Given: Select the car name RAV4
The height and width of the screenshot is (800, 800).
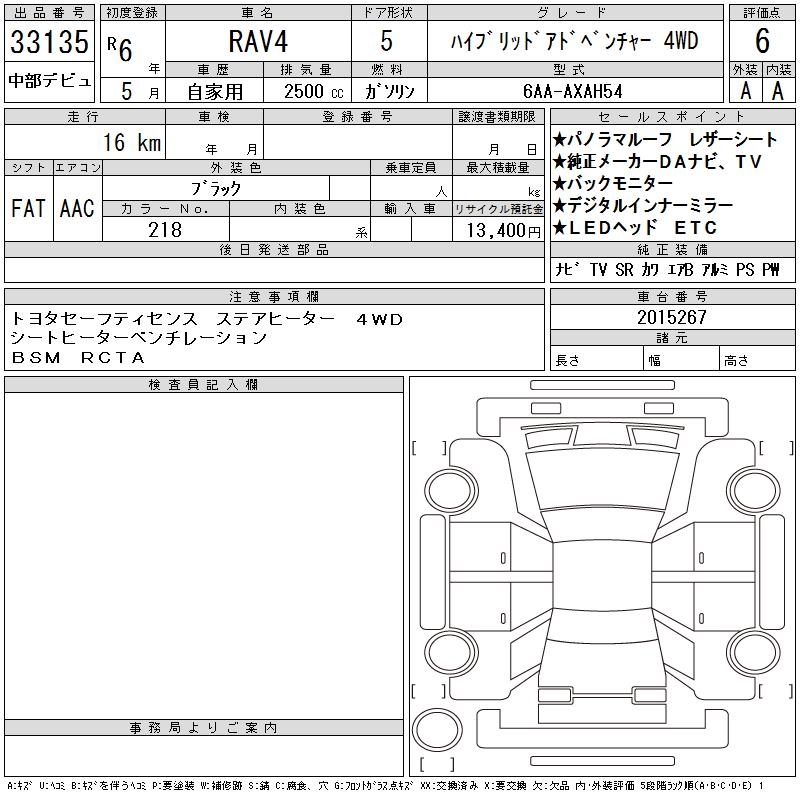Looking at the screenshot, I should tap(258, 41).
